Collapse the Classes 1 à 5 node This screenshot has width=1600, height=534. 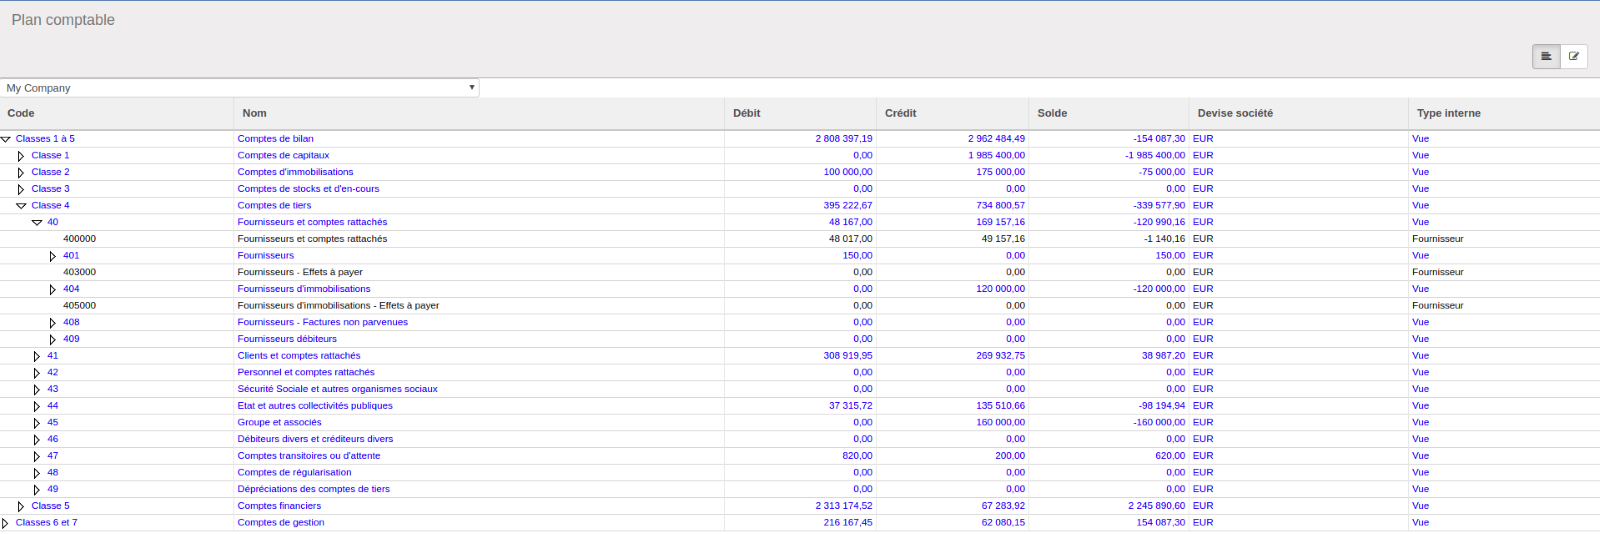point(6,139)
